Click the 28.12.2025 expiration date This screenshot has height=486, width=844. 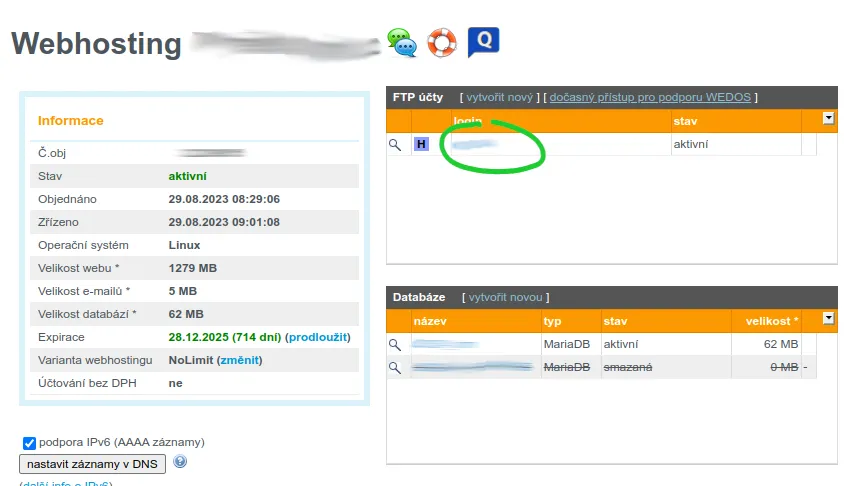point(199,337)
